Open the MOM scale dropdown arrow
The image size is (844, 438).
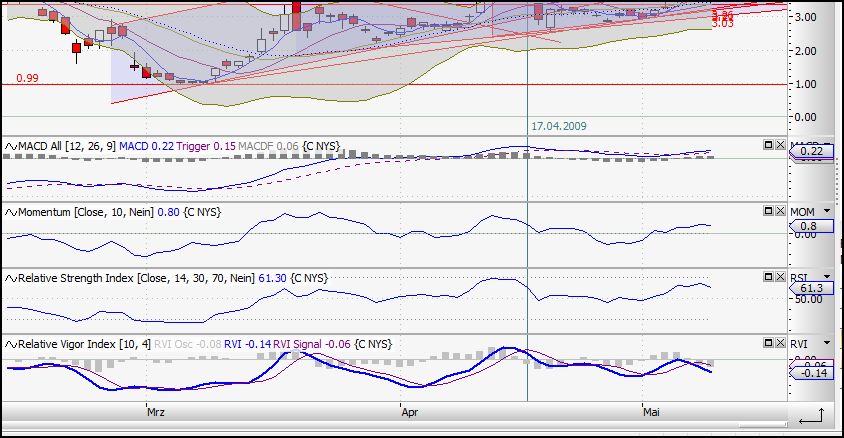pyautogui.click(x=827, y=211)
